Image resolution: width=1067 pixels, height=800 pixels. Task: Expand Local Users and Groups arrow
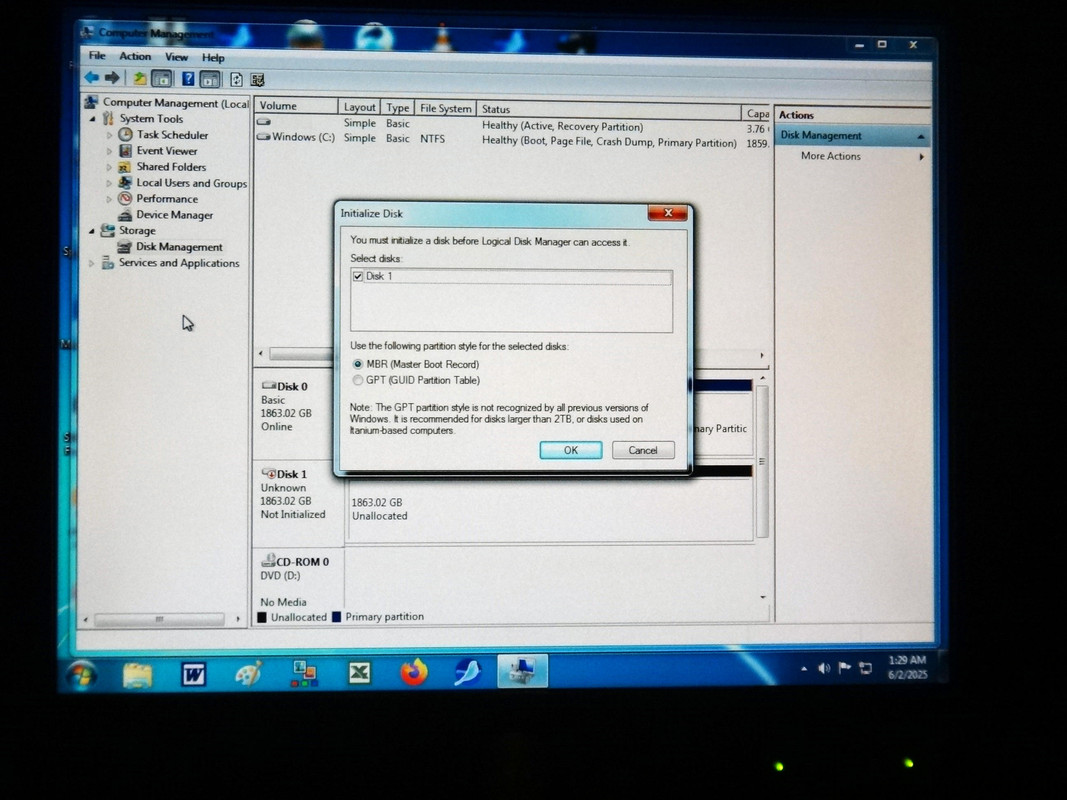click(x=109, y=183)
